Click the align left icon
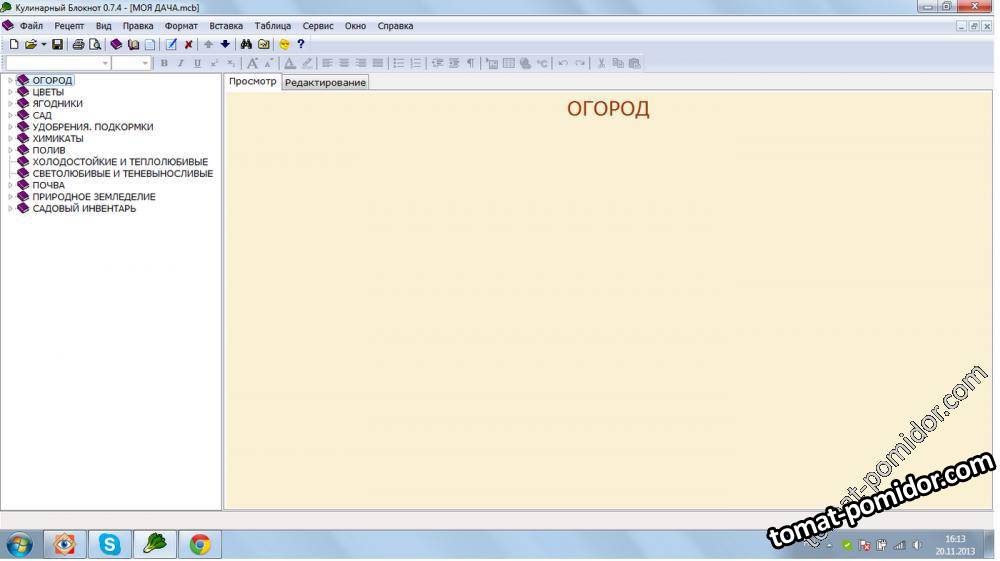 (x=327, y=63)
